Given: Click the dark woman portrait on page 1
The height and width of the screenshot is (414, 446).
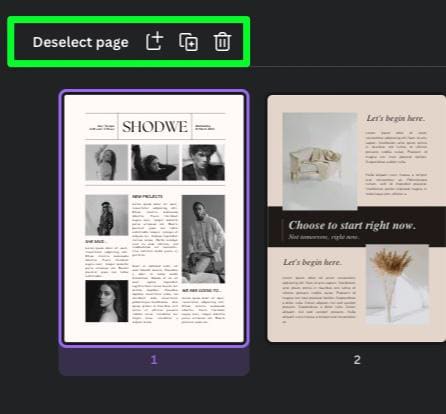Looking at the screenshot, I should (107, 301).
